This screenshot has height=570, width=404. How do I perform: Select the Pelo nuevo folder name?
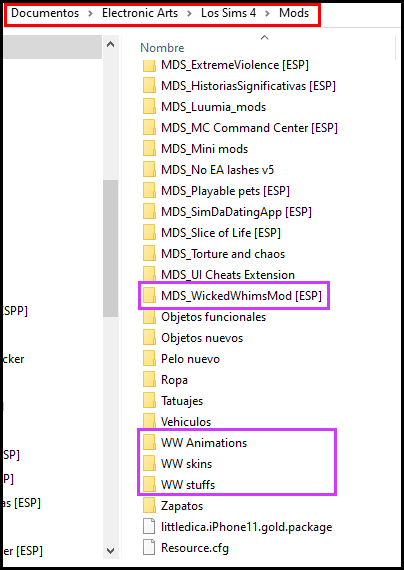click(x=190, y=359)
